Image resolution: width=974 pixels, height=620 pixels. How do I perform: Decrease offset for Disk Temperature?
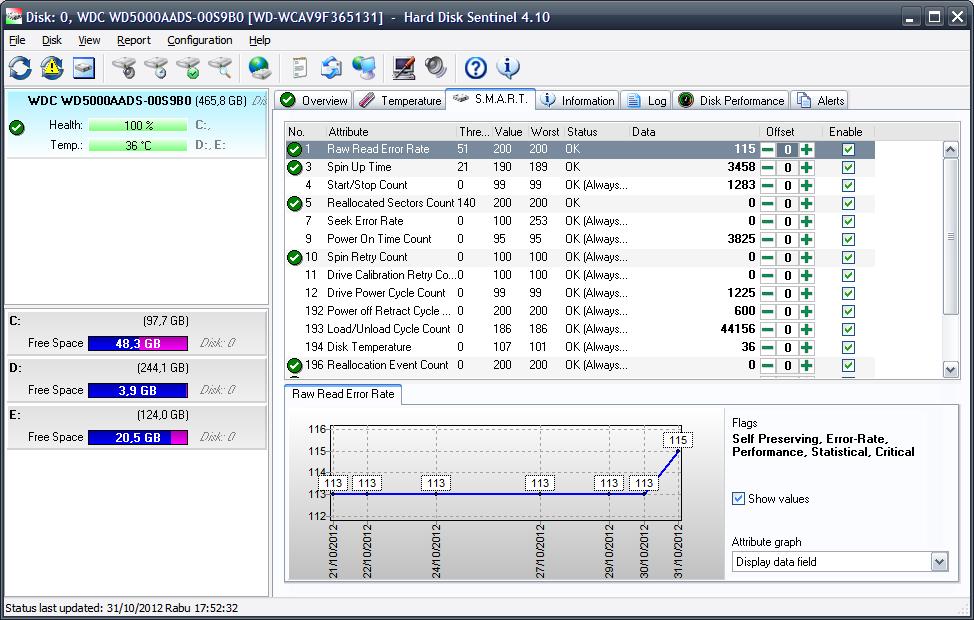[x=768, y=347]
